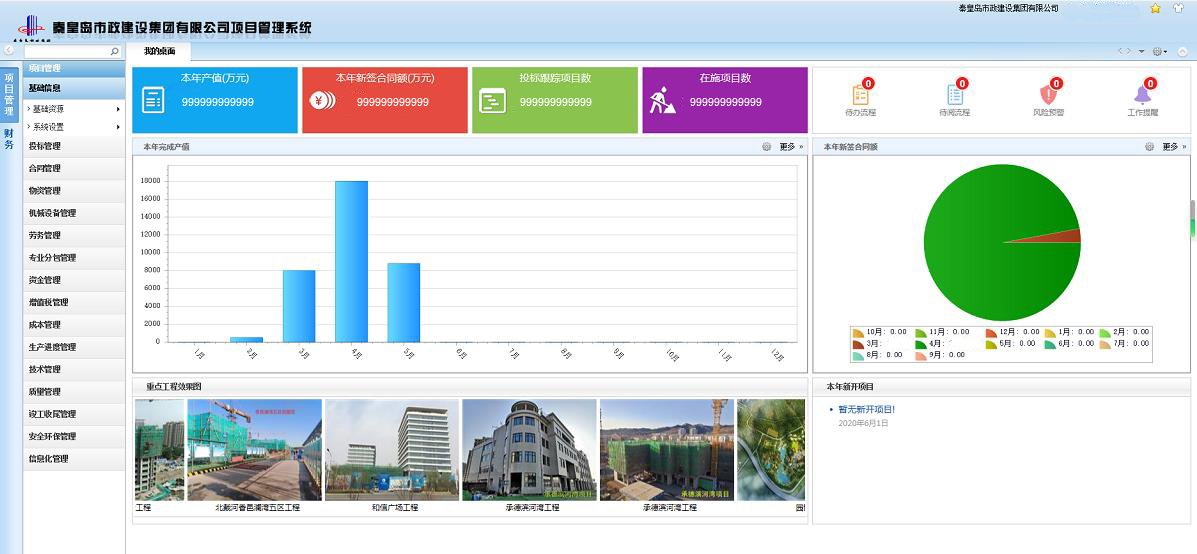Click the yellow star favorites icon
Image resolution: width=1197 pixels, height=554 pixels.
tap(1155, 8)
